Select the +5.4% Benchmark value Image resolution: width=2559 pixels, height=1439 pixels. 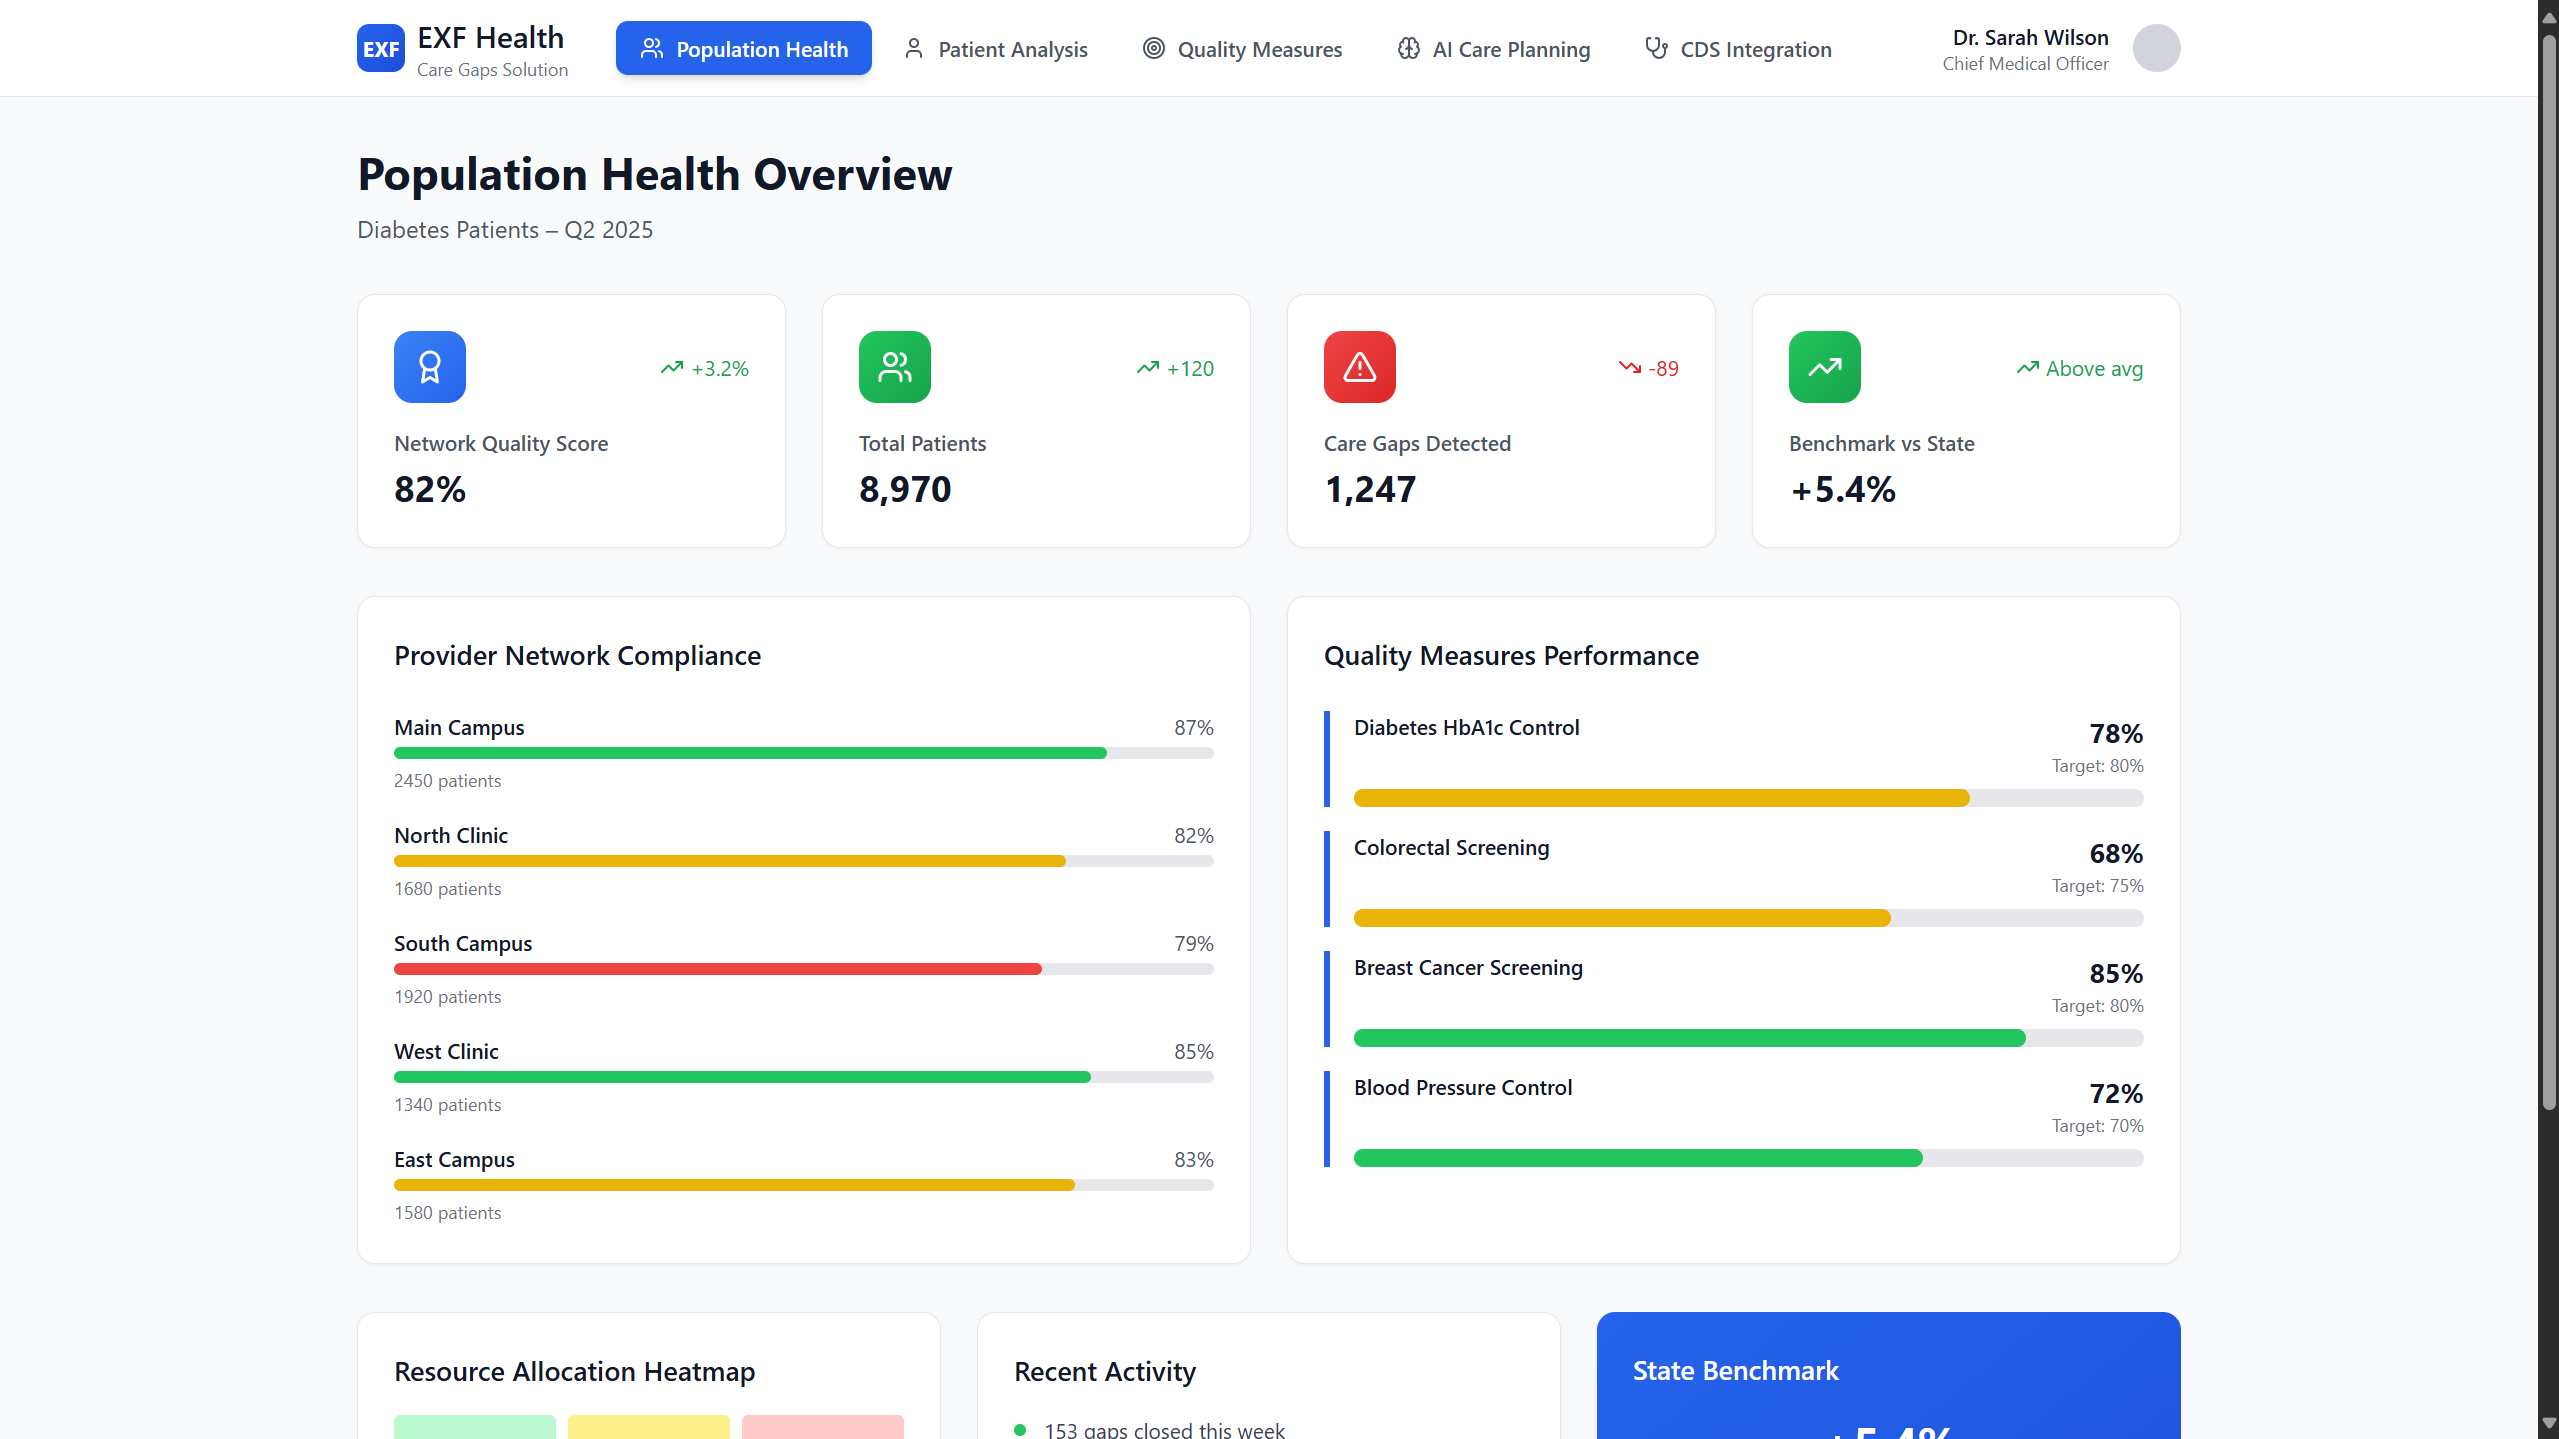(1842, 489)
